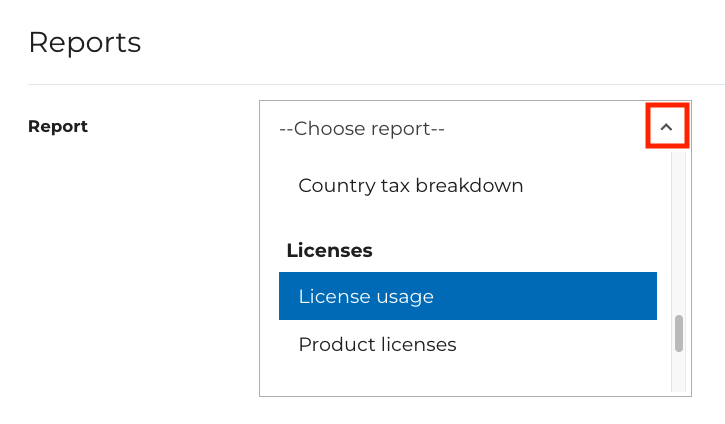
Task: Choose the License usage report option
Action: (467, 296)
